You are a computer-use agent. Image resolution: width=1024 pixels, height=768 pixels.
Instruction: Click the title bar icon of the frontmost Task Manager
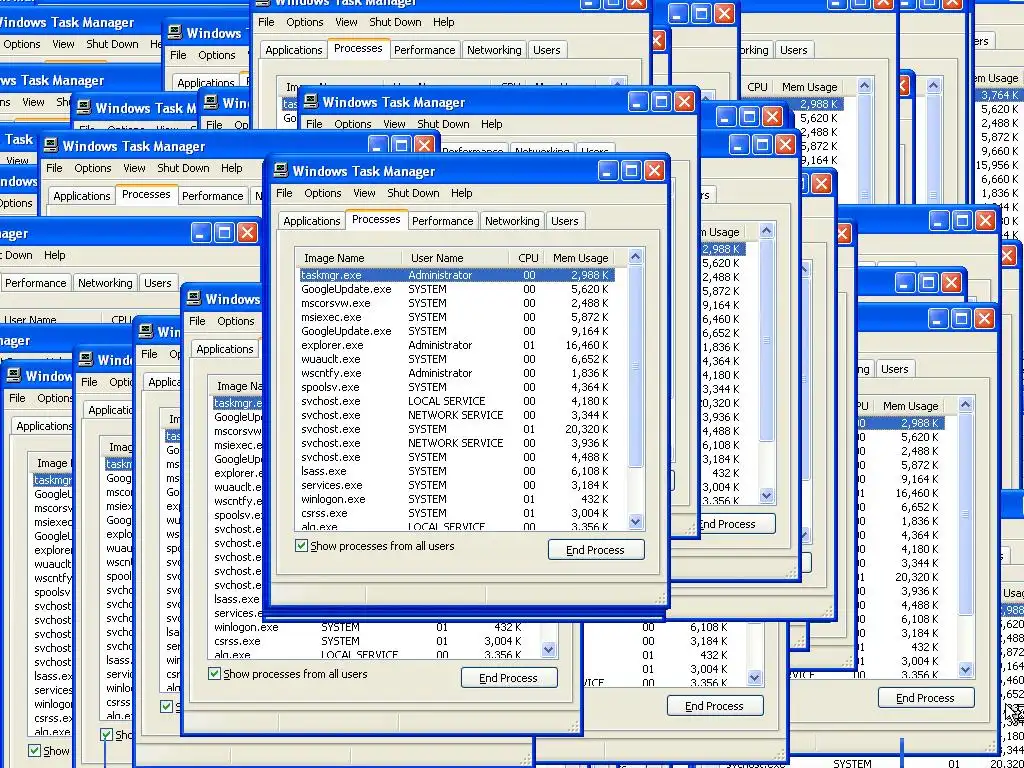click(x=281, y=170)
